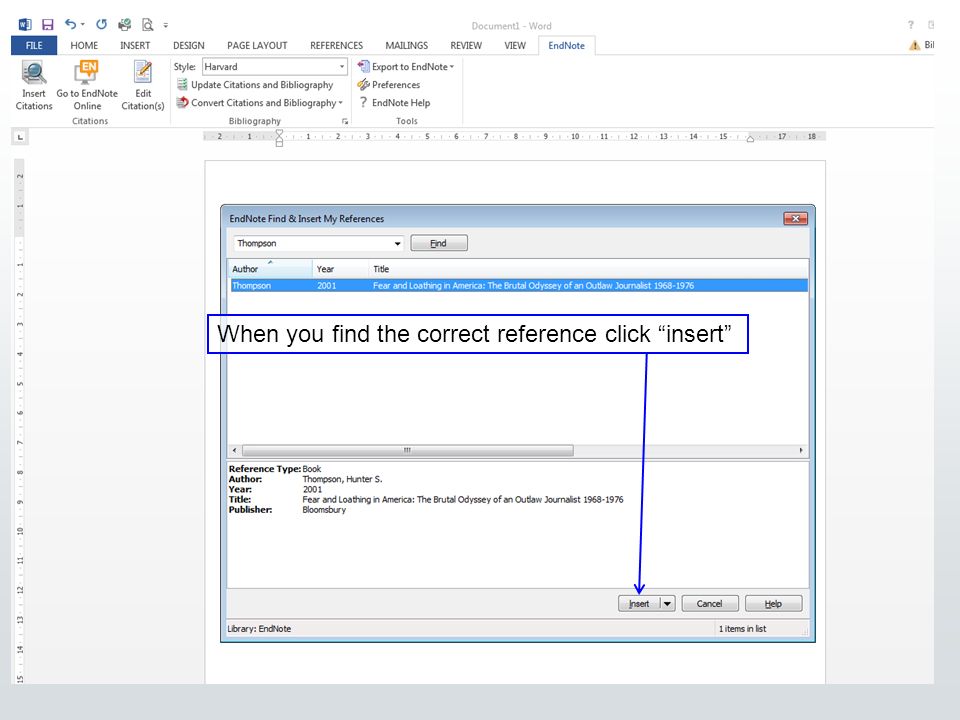This screenshot has width=960, height=720.
Task: Click the right scroll arrow in results list
Action: click(x=801, y=450)
